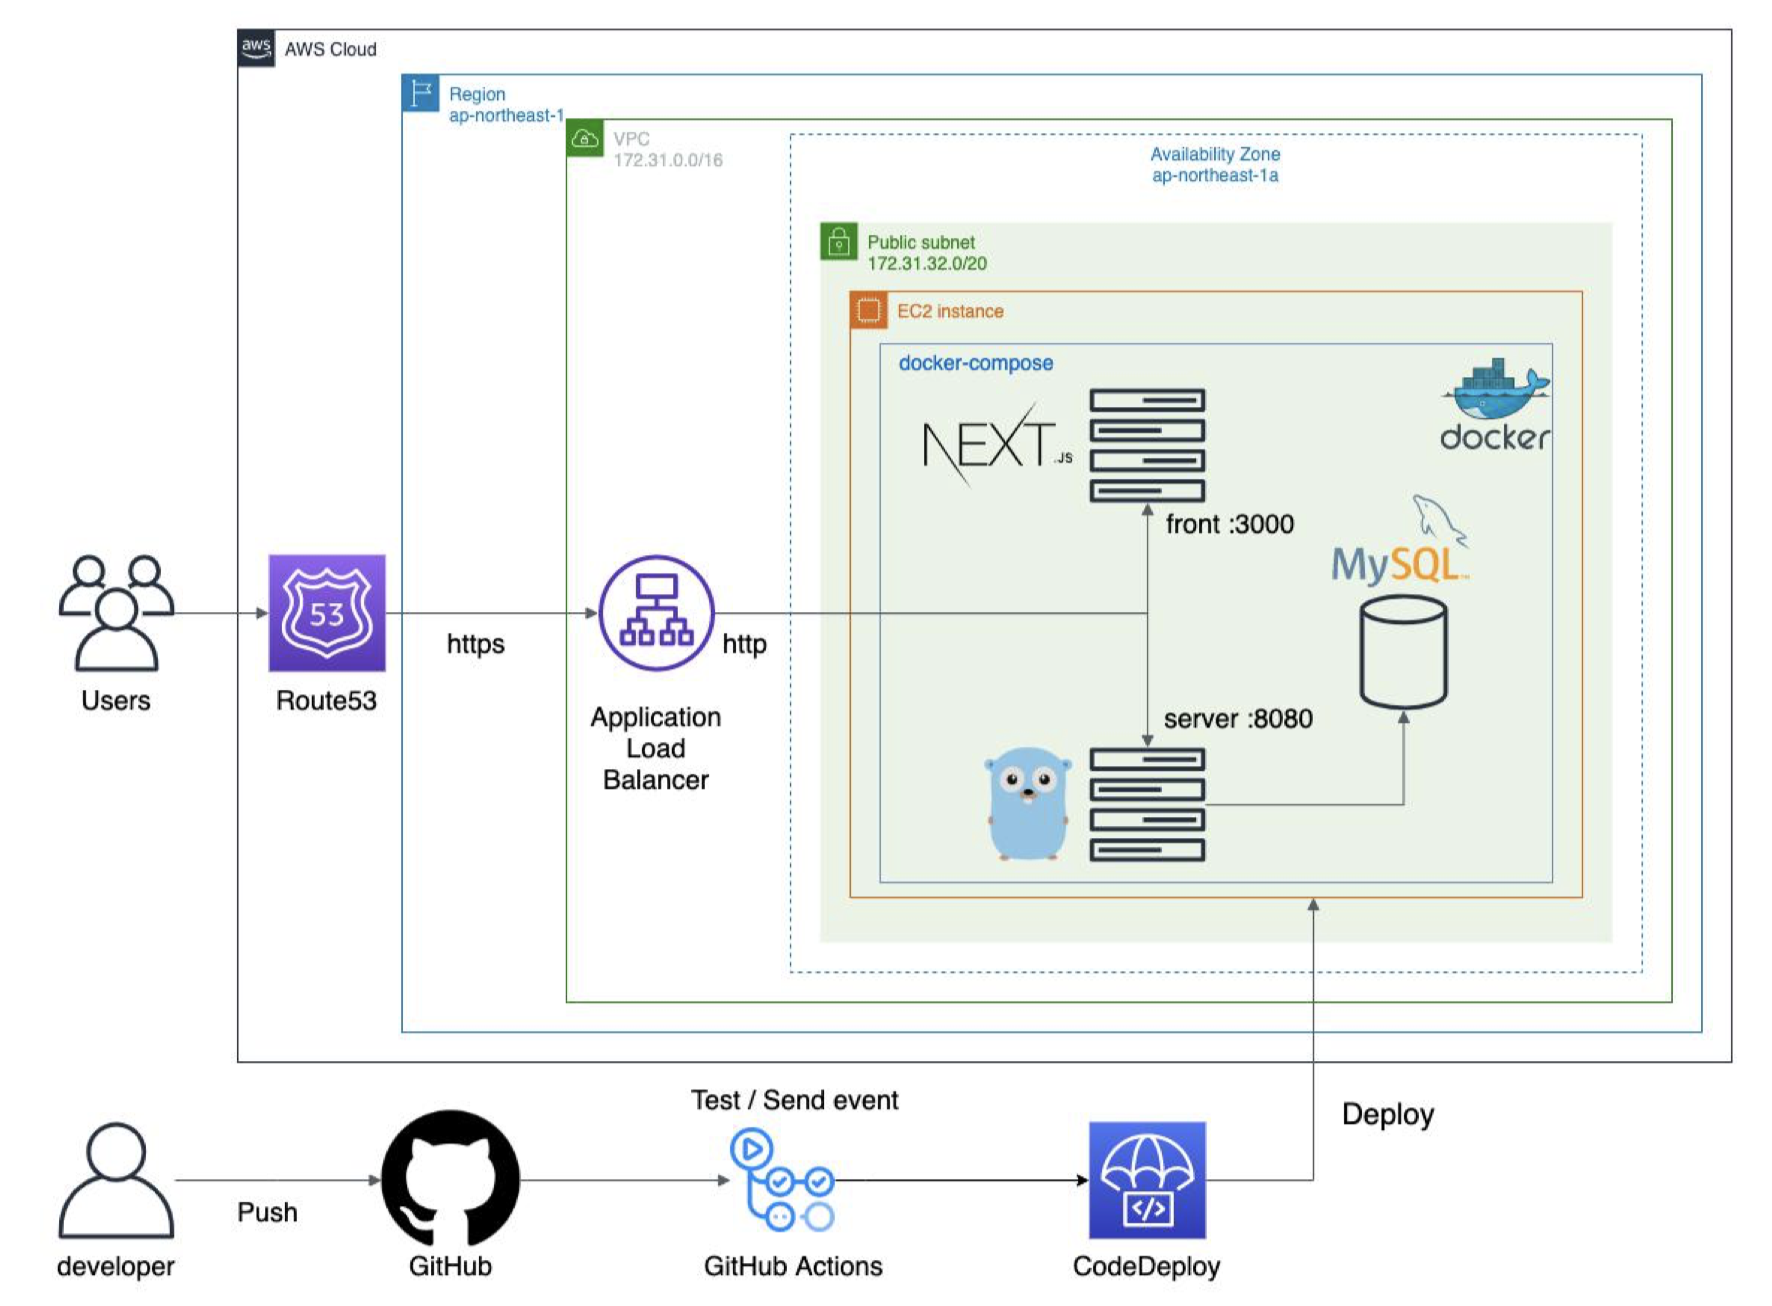Click the Next.js logo
1772x1306 pixels.
[x=996, y=446]
